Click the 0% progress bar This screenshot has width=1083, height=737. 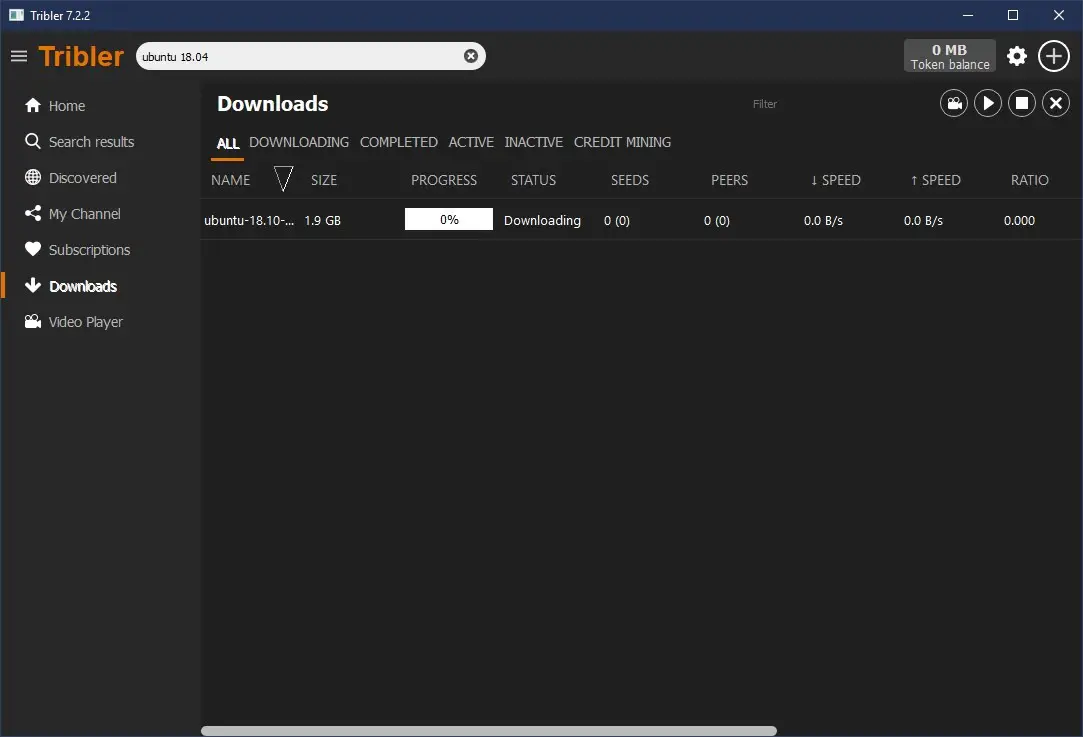coord(449,219)
